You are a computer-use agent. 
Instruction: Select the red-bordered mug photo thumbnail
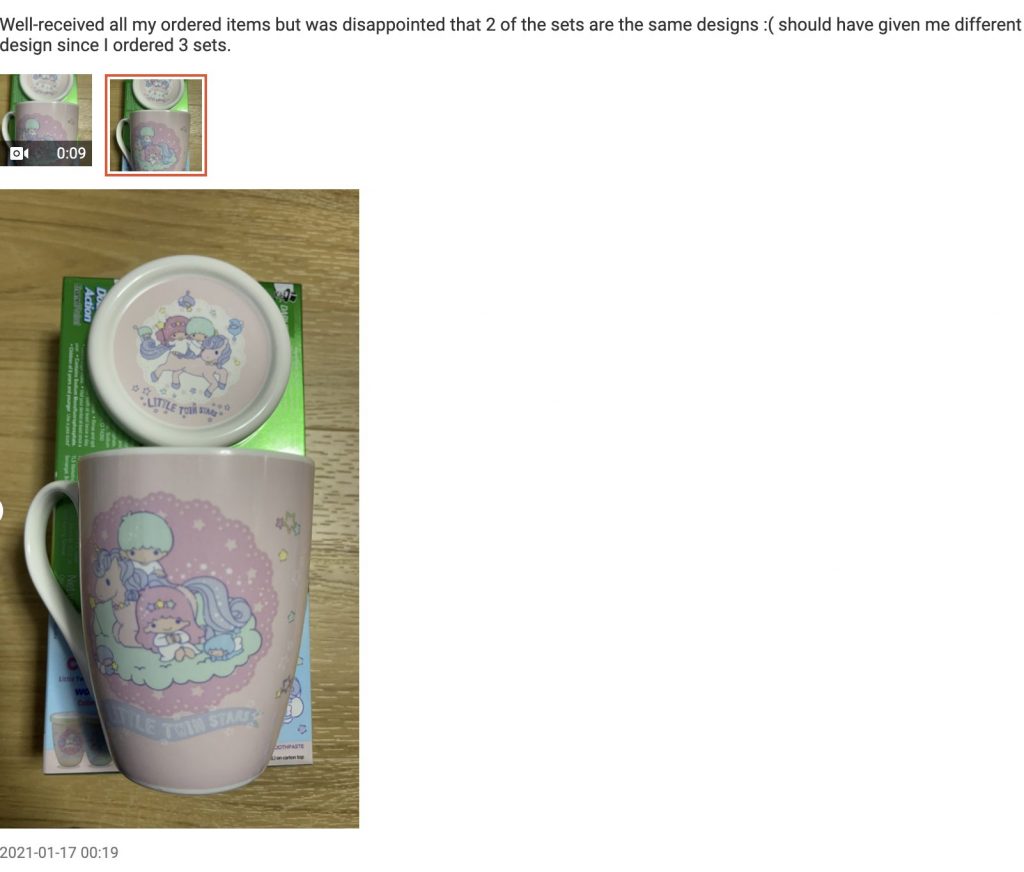tap(156, 125)
